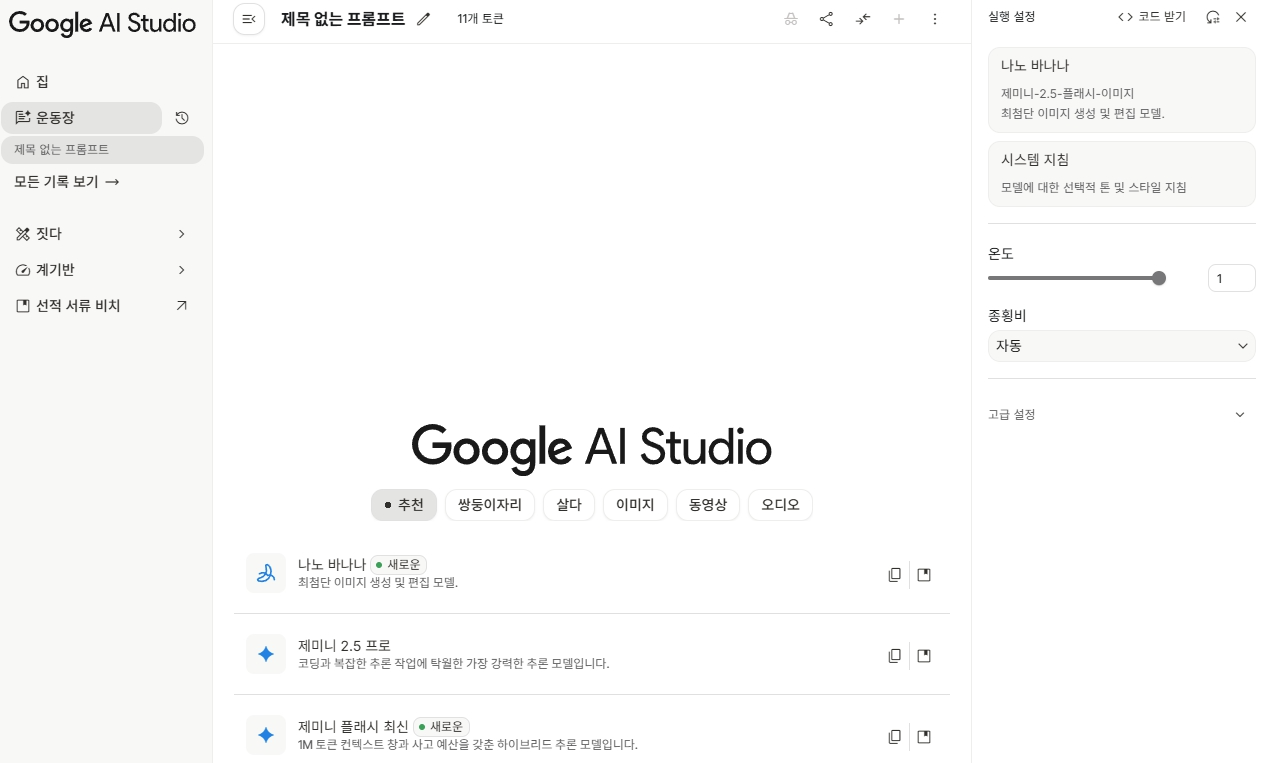Screen dimensions: 1264x763
Task: Open the compare mode arrows icon
Action: pos(863,19)
